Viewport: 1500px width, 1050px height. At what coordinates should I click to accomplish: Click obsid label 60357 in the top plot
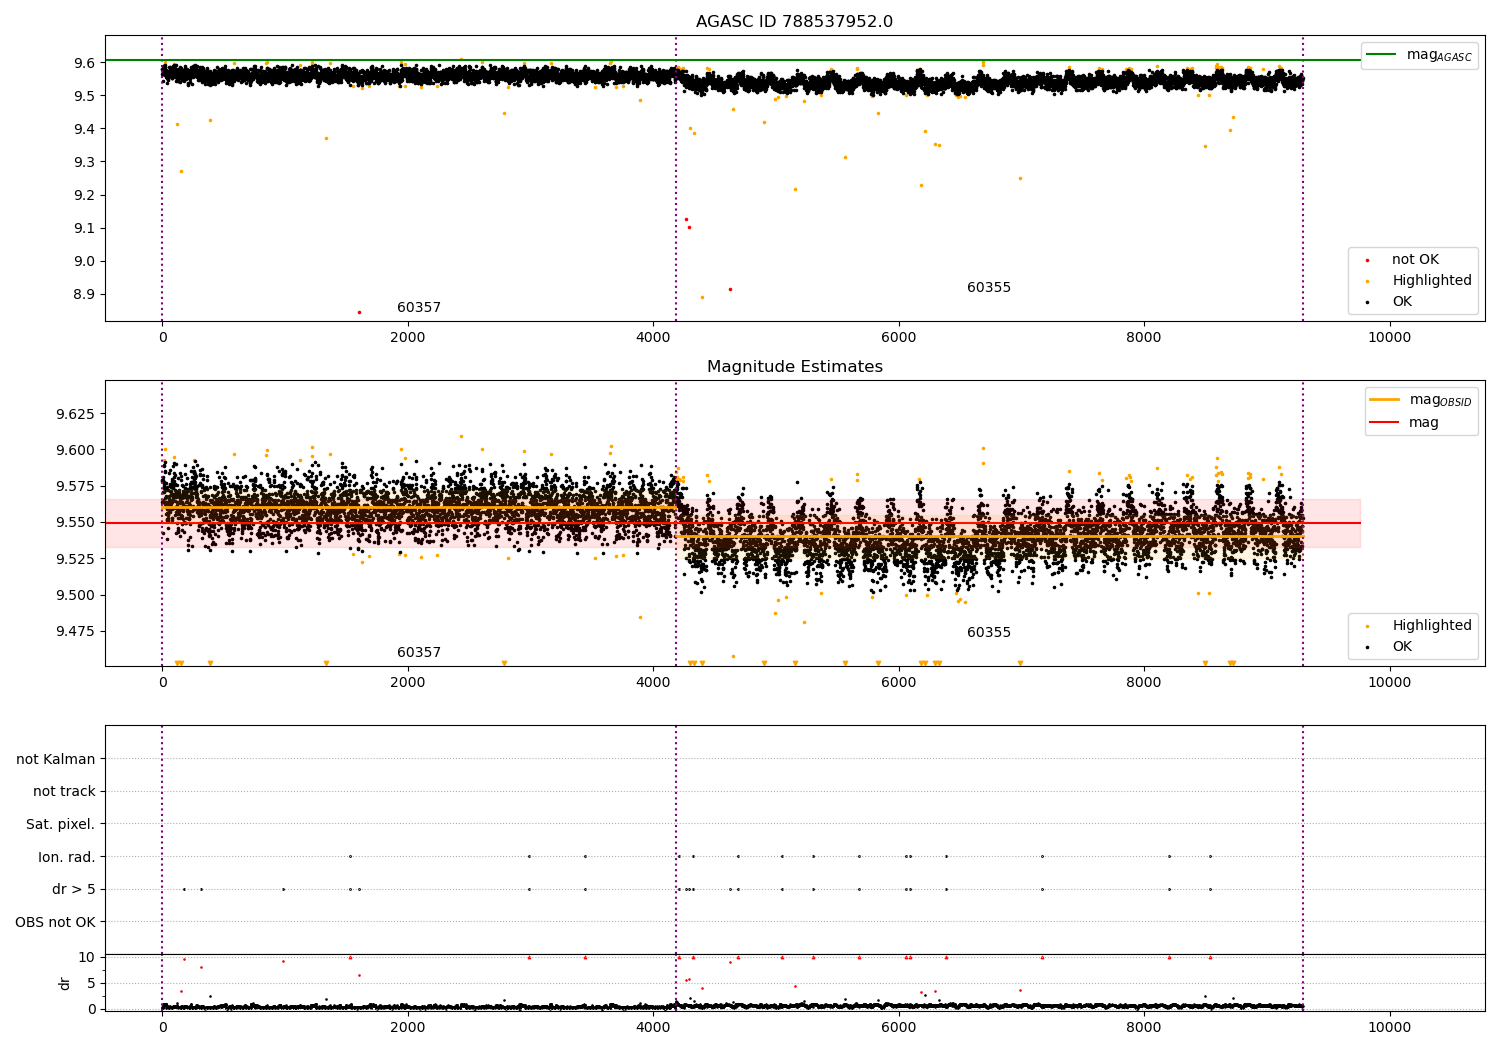pos(419,308)
